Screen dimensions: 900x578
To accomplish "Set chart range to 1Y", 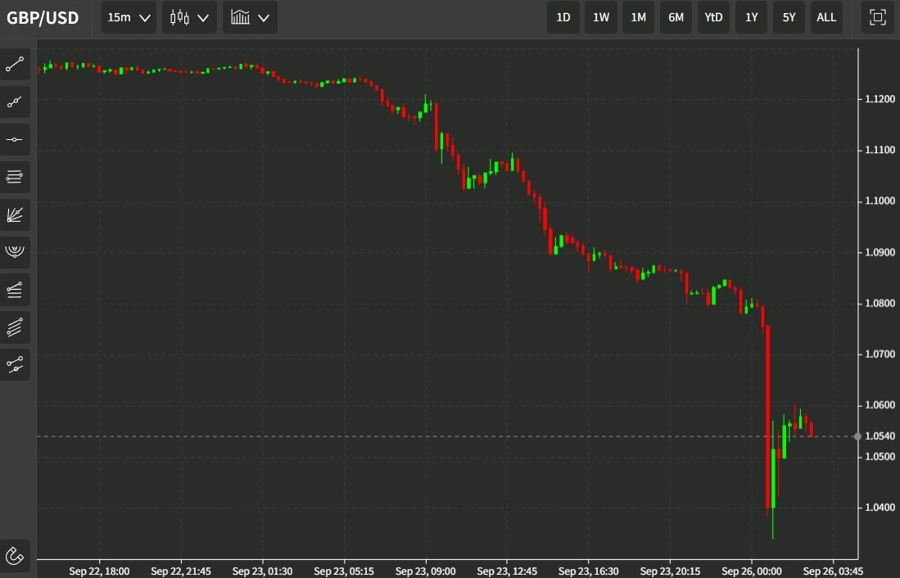I will (751, 17).
